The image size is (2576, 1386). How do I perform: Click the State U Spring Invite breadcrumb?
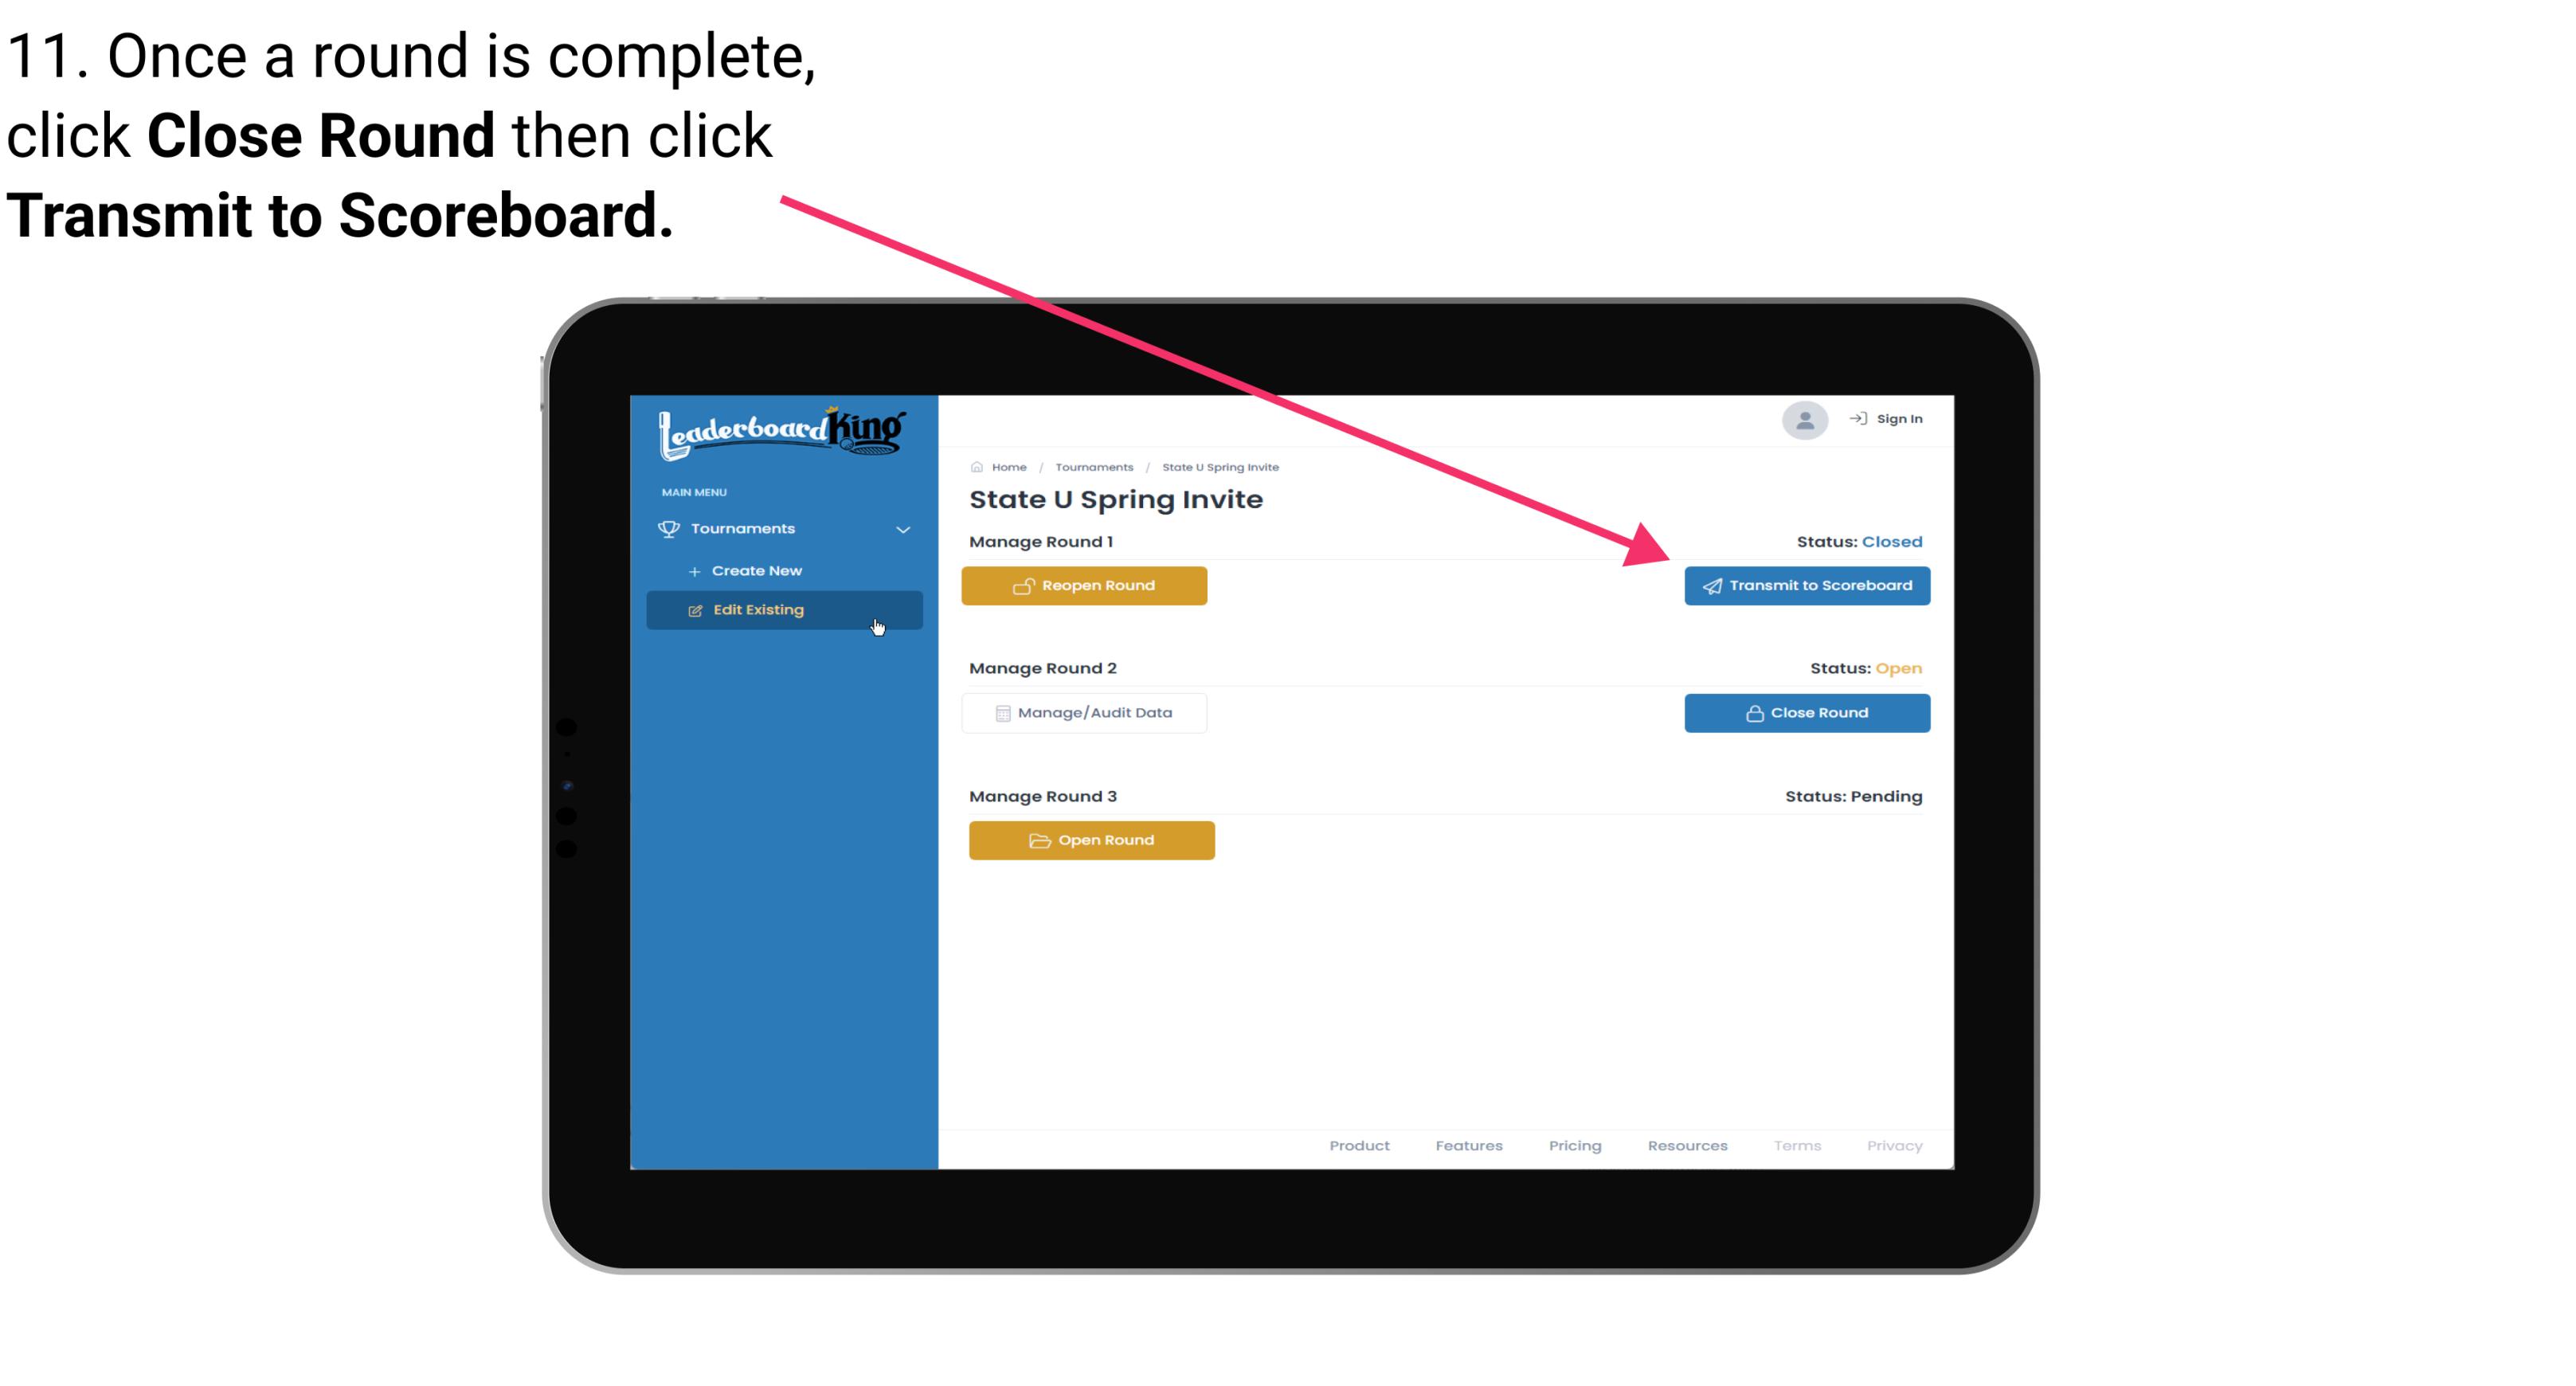1221,466
